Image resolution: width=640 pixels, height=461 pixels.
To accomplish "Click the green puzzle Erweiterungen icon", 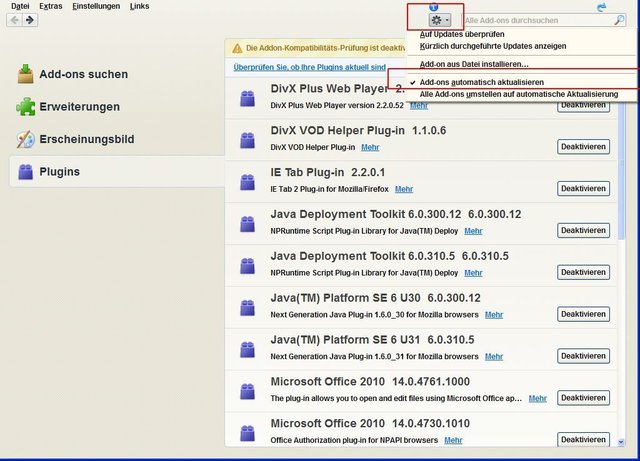I will point(25,107).
